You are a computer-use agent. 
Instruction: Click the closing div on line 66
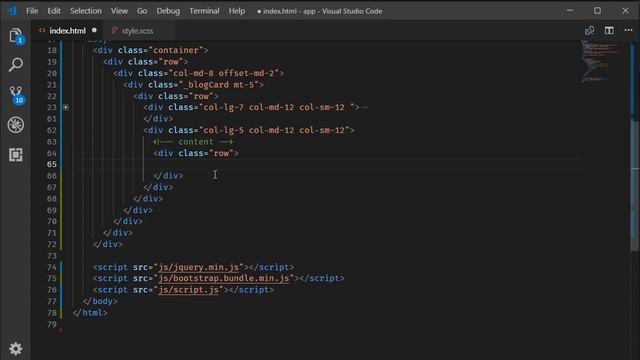pos(168,176)
